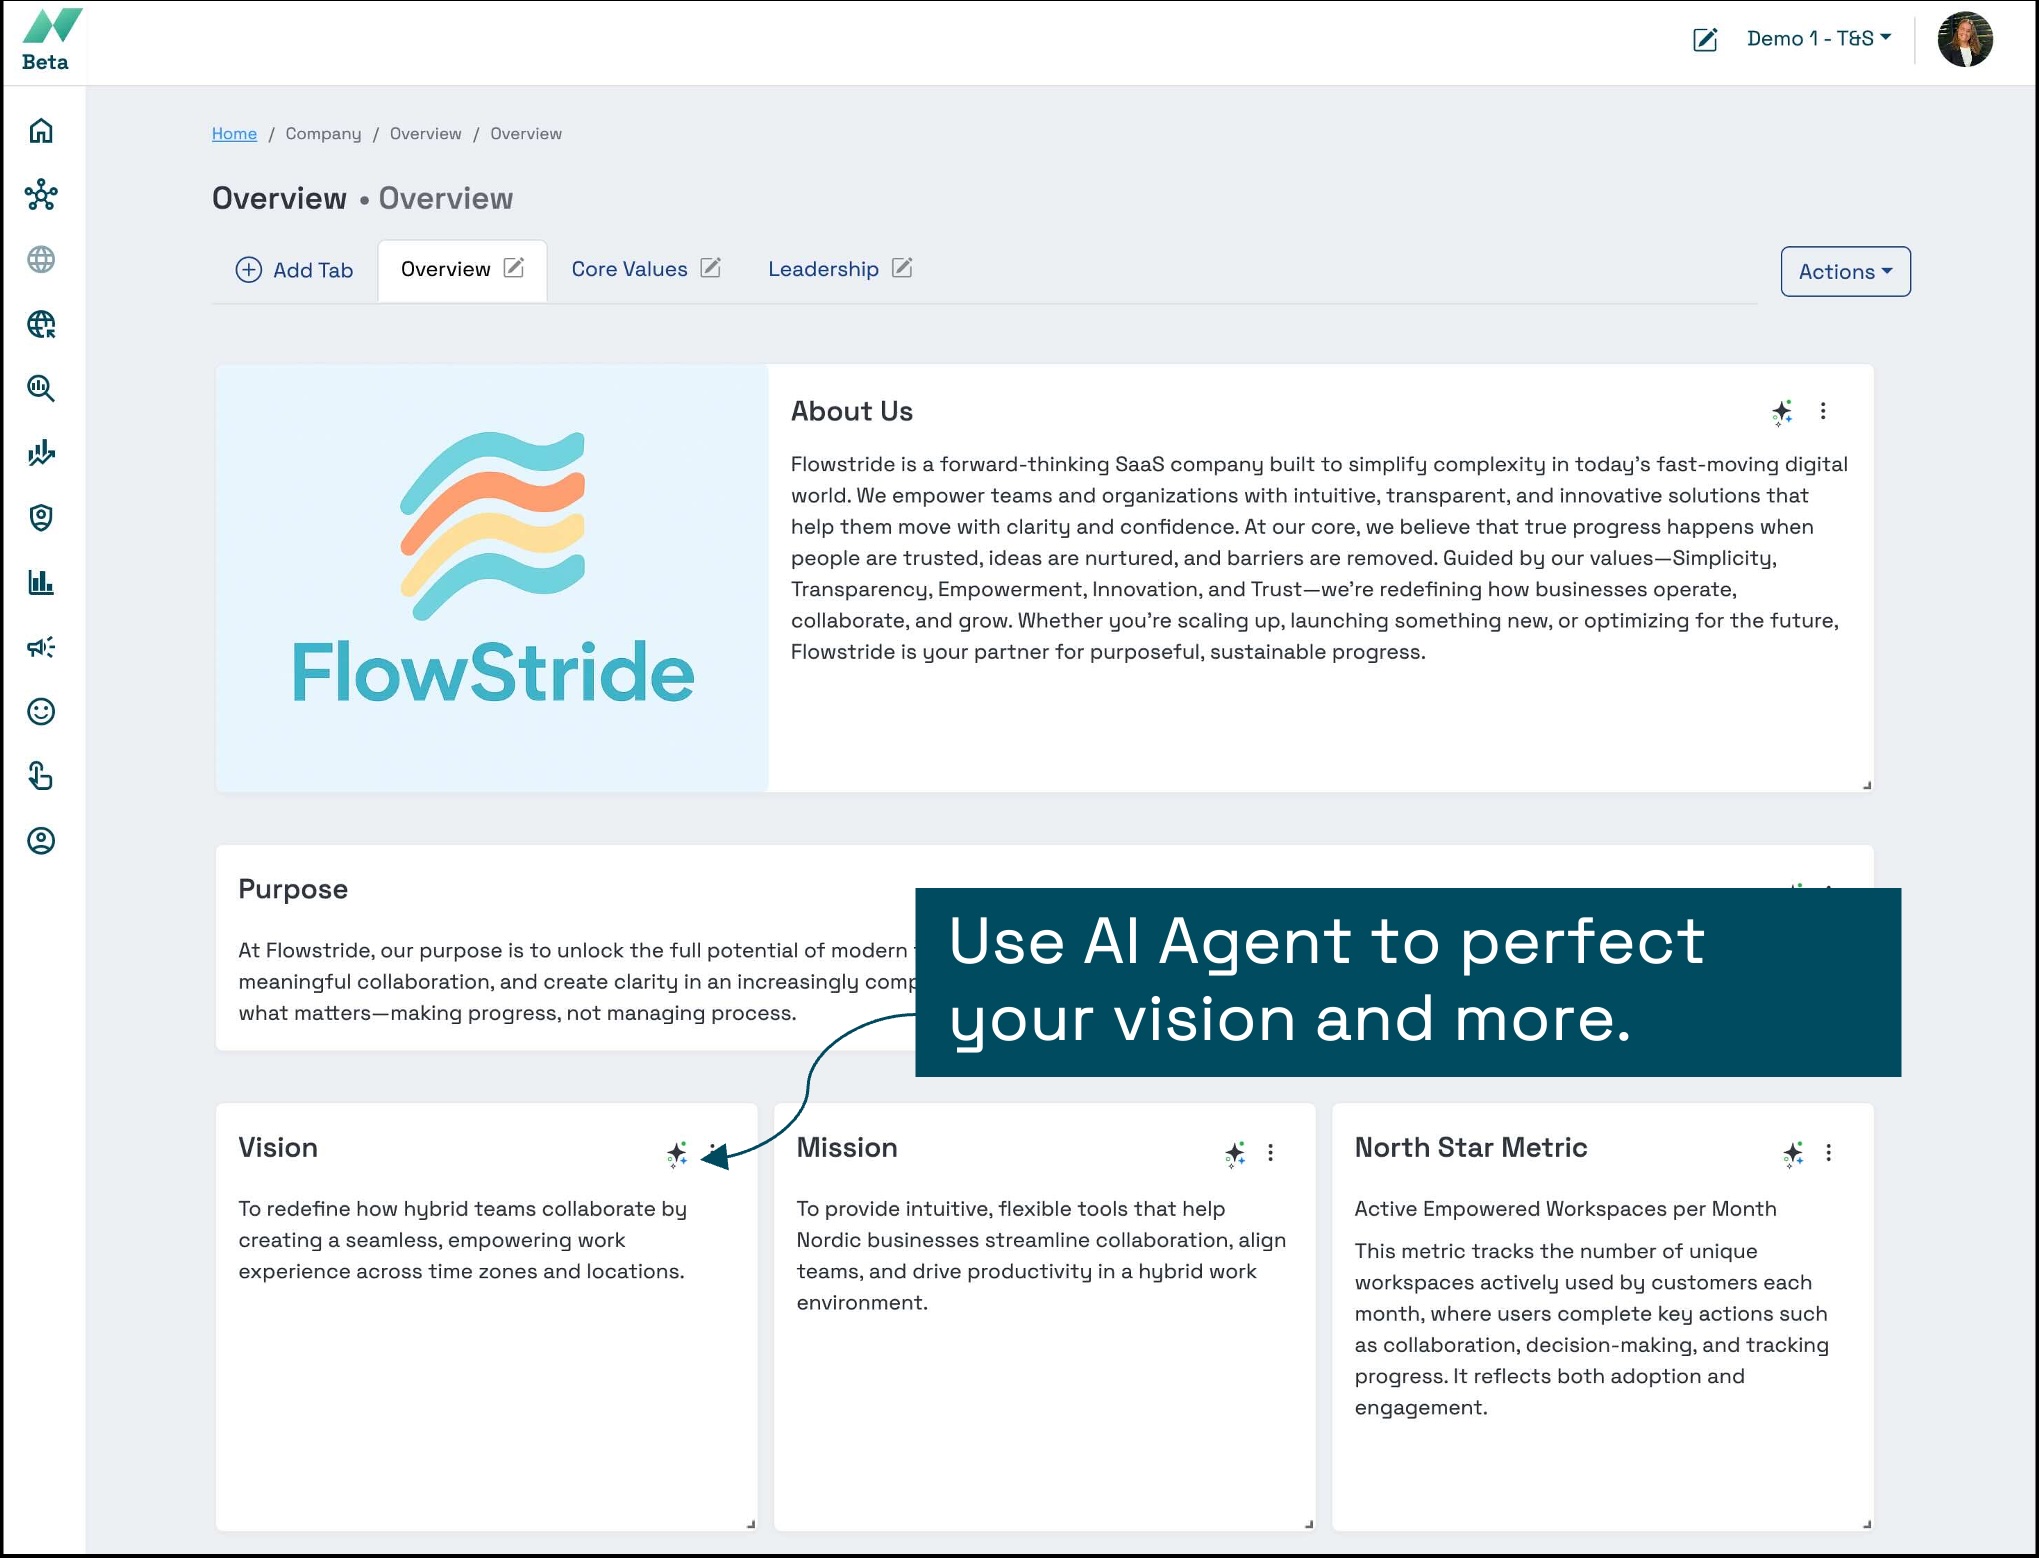
Task: Click the user avatar photo
Action: [1964, 40]
